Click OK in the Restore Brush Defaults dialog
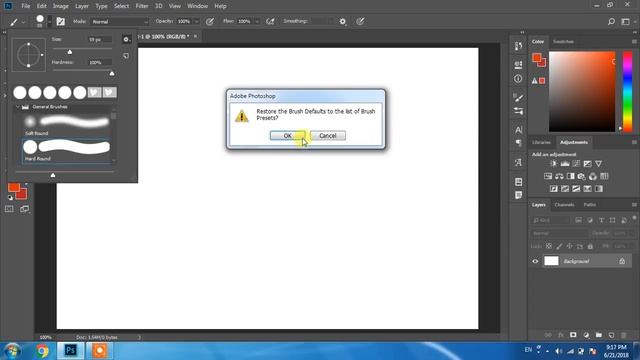640x360 pixels. point(287,136)
